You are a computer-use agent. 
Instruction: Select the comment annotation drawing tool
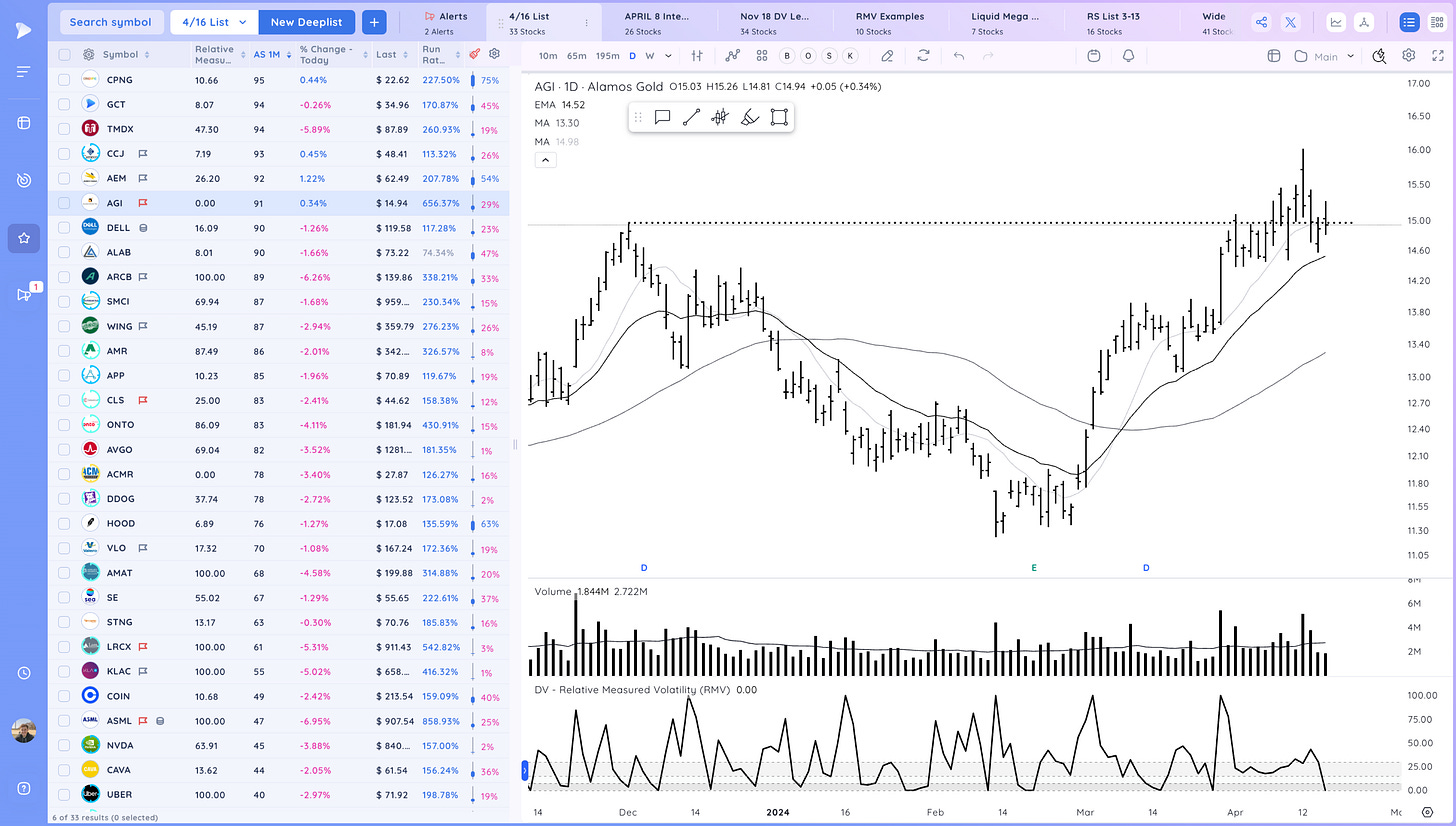tap(662, 117)
